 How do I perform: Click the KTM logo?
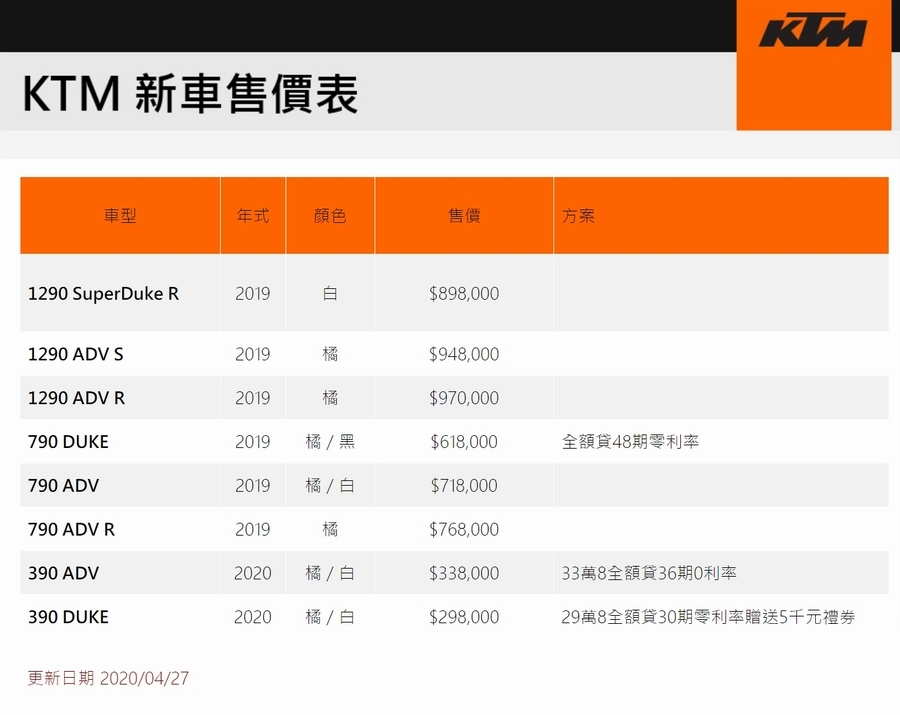tap(812, 32)
